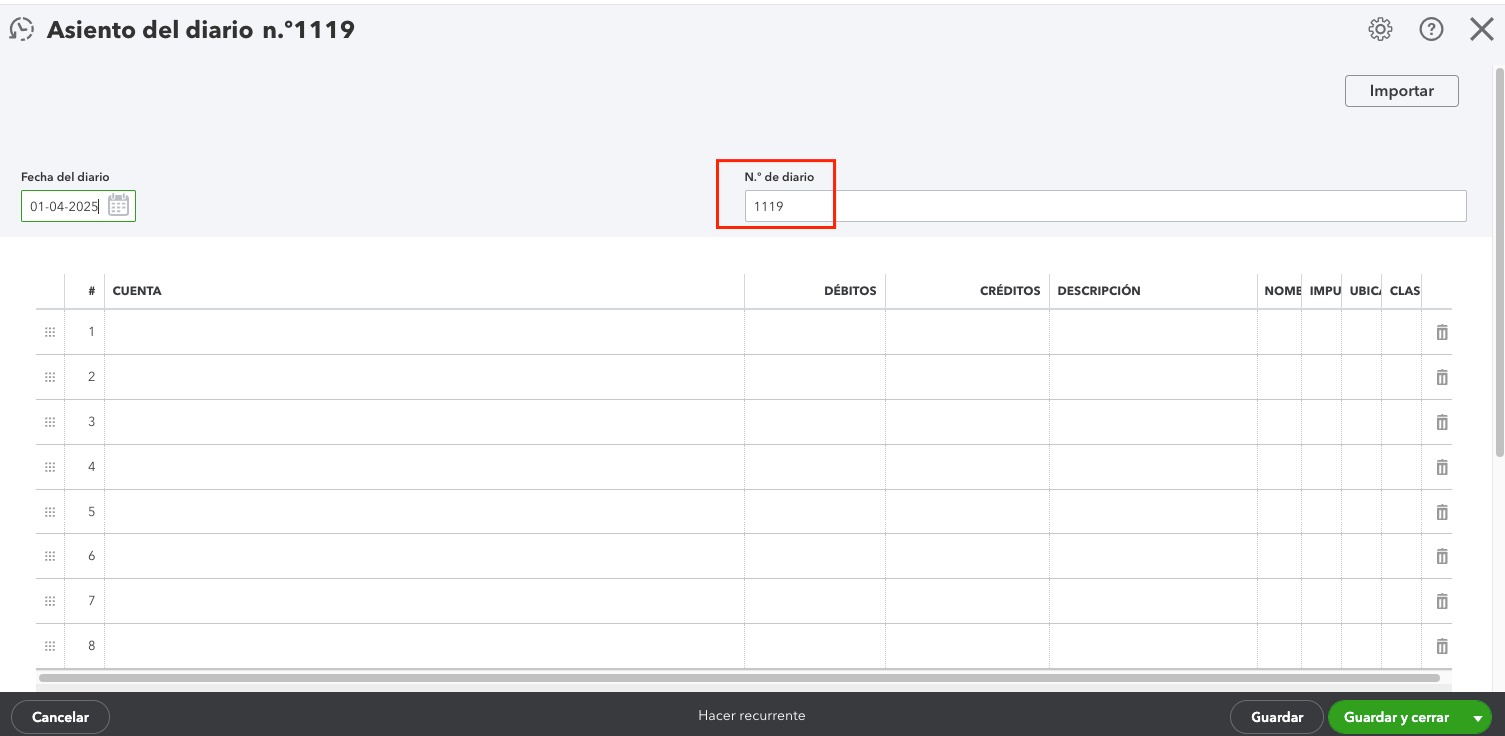Click the Importar button
The width and height of the screenshot is (1505, 736).
(1400, 90)
